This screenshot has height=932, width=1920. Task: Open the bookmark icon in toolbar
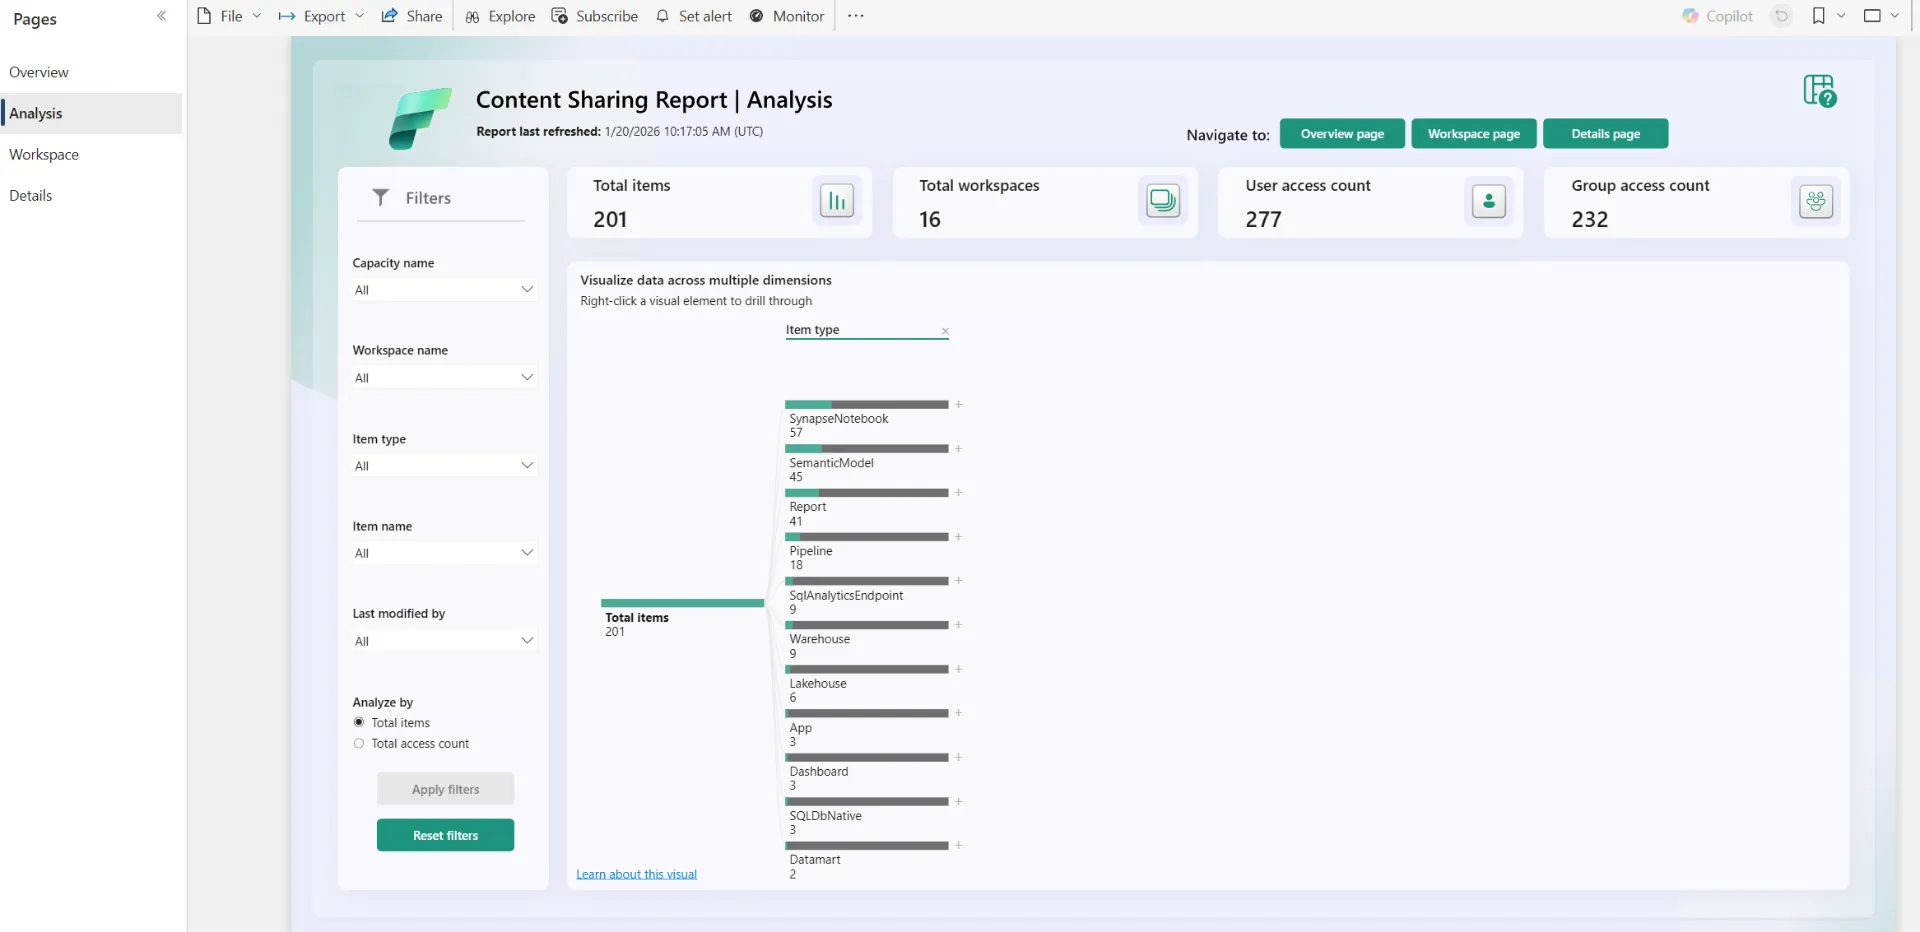1818,16
